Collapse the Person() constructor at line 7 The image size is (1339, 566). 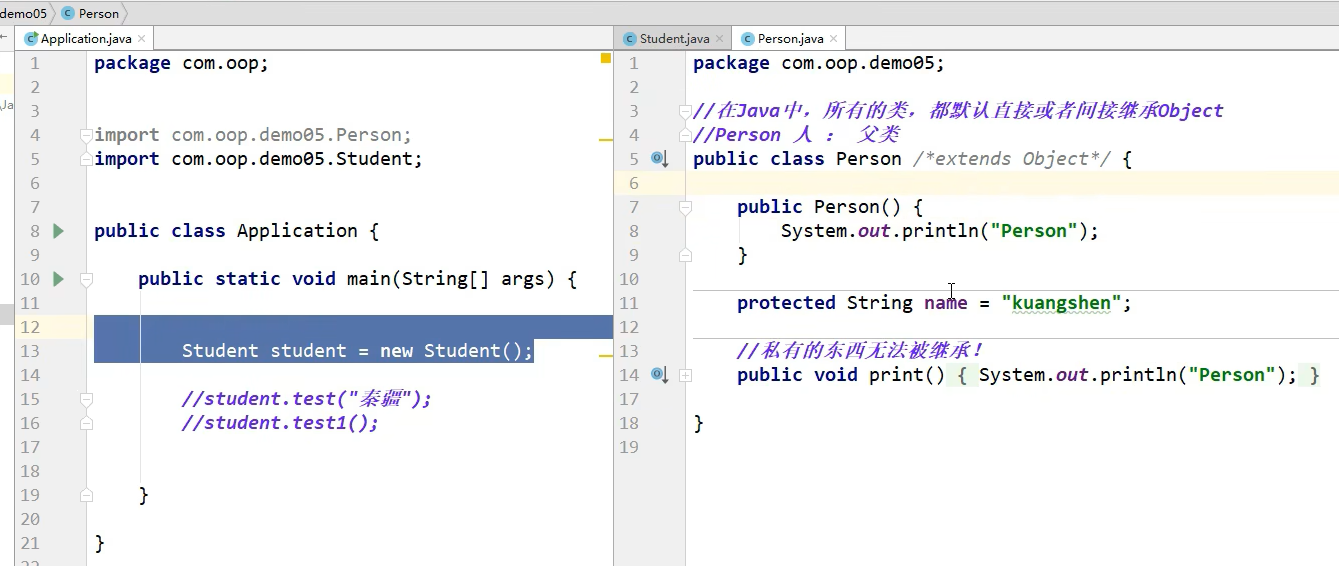(x=685, y=207)
